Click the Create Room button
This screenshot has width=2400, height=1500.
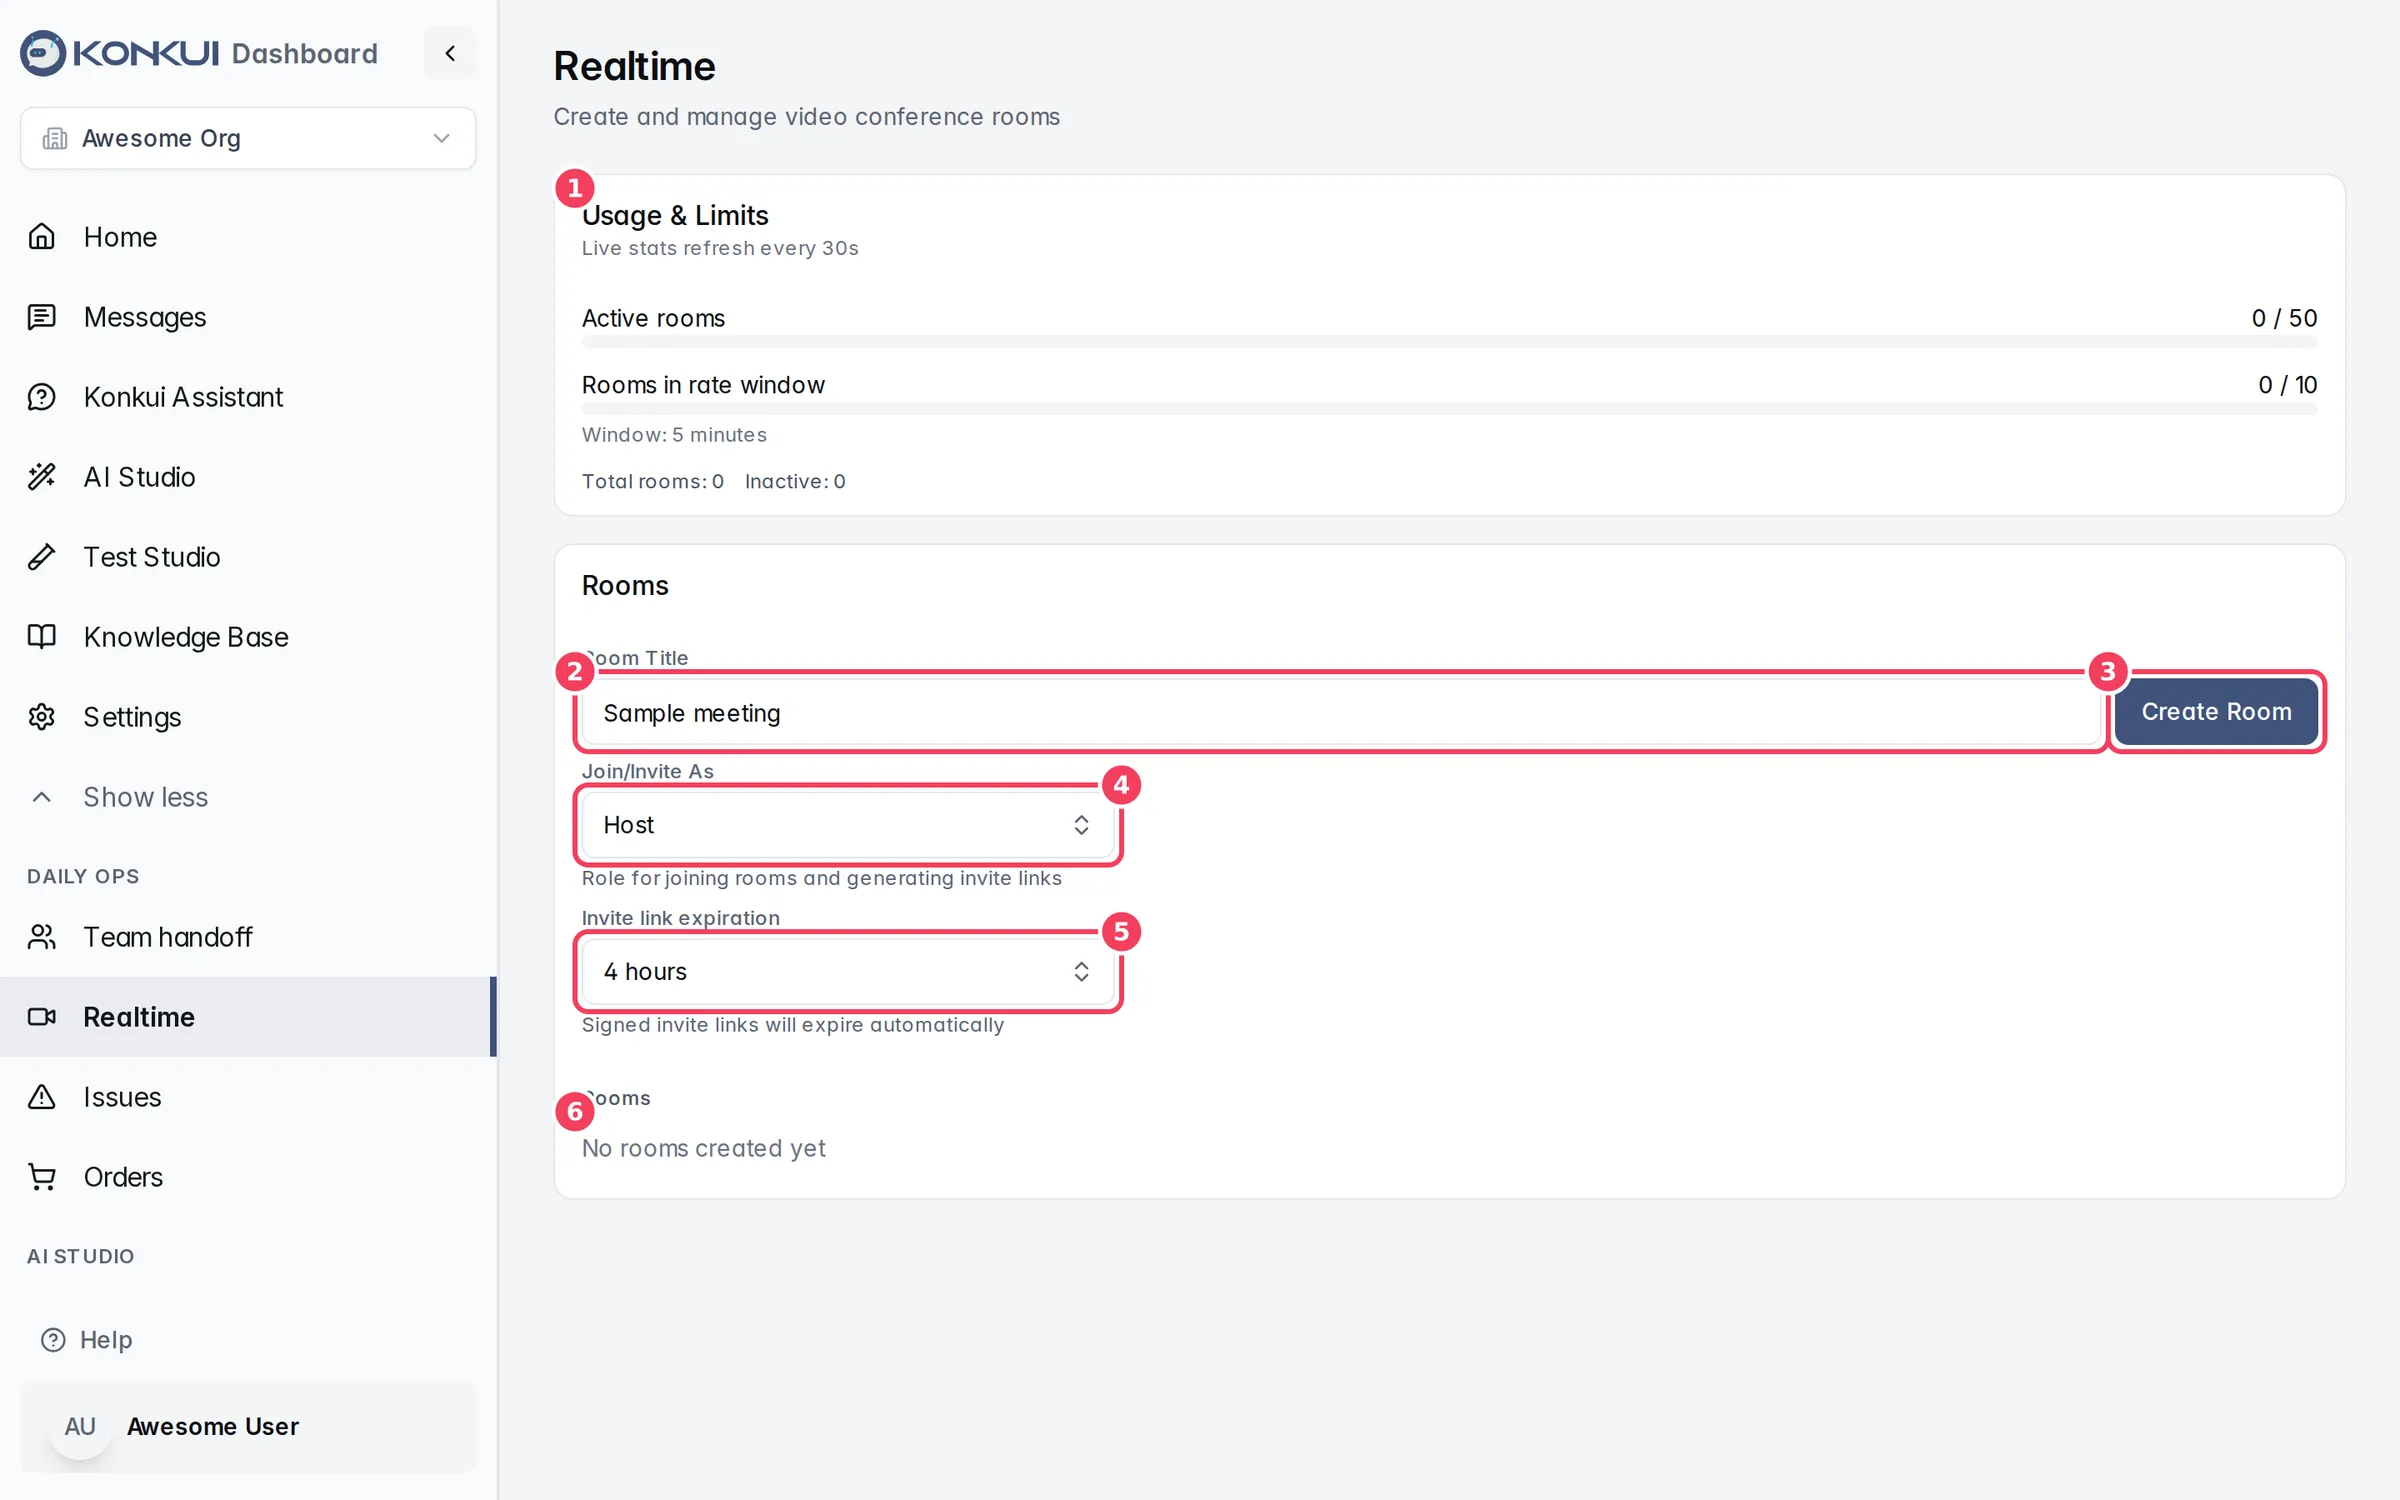2216,712
